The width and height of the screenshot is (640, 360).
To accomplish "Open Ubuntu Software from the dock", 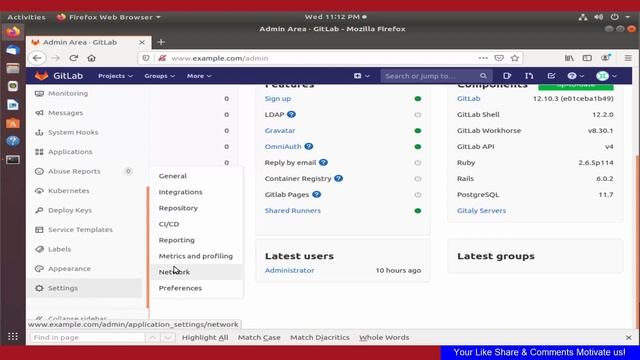I will click(x=13, y=122).
